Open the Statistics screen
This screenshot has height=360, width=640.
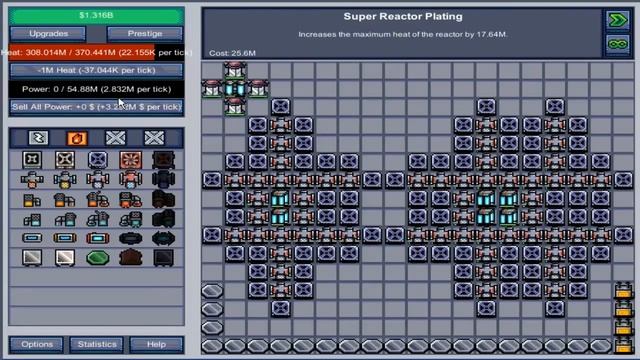pos(97,344)
